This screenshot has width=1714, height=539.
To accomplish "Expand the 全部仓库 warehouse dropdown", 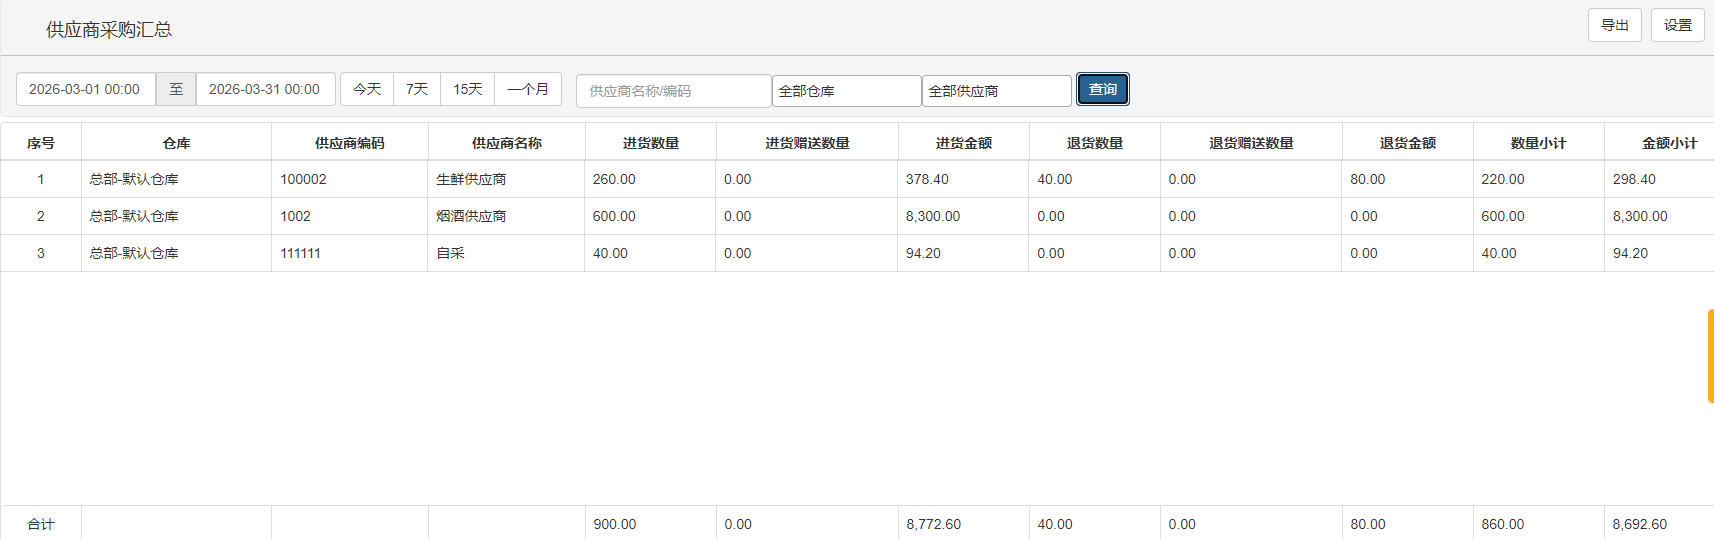I will (x=846, y=91).
